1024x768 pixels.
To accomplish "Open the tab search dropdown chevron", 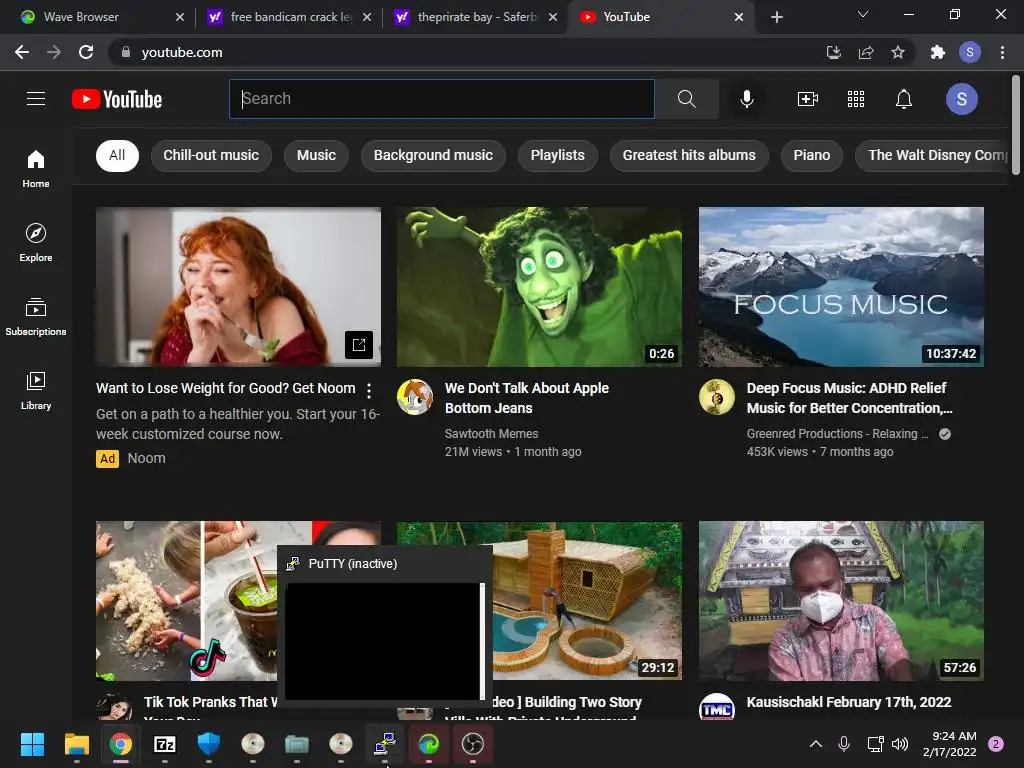I will pos(863,14).
